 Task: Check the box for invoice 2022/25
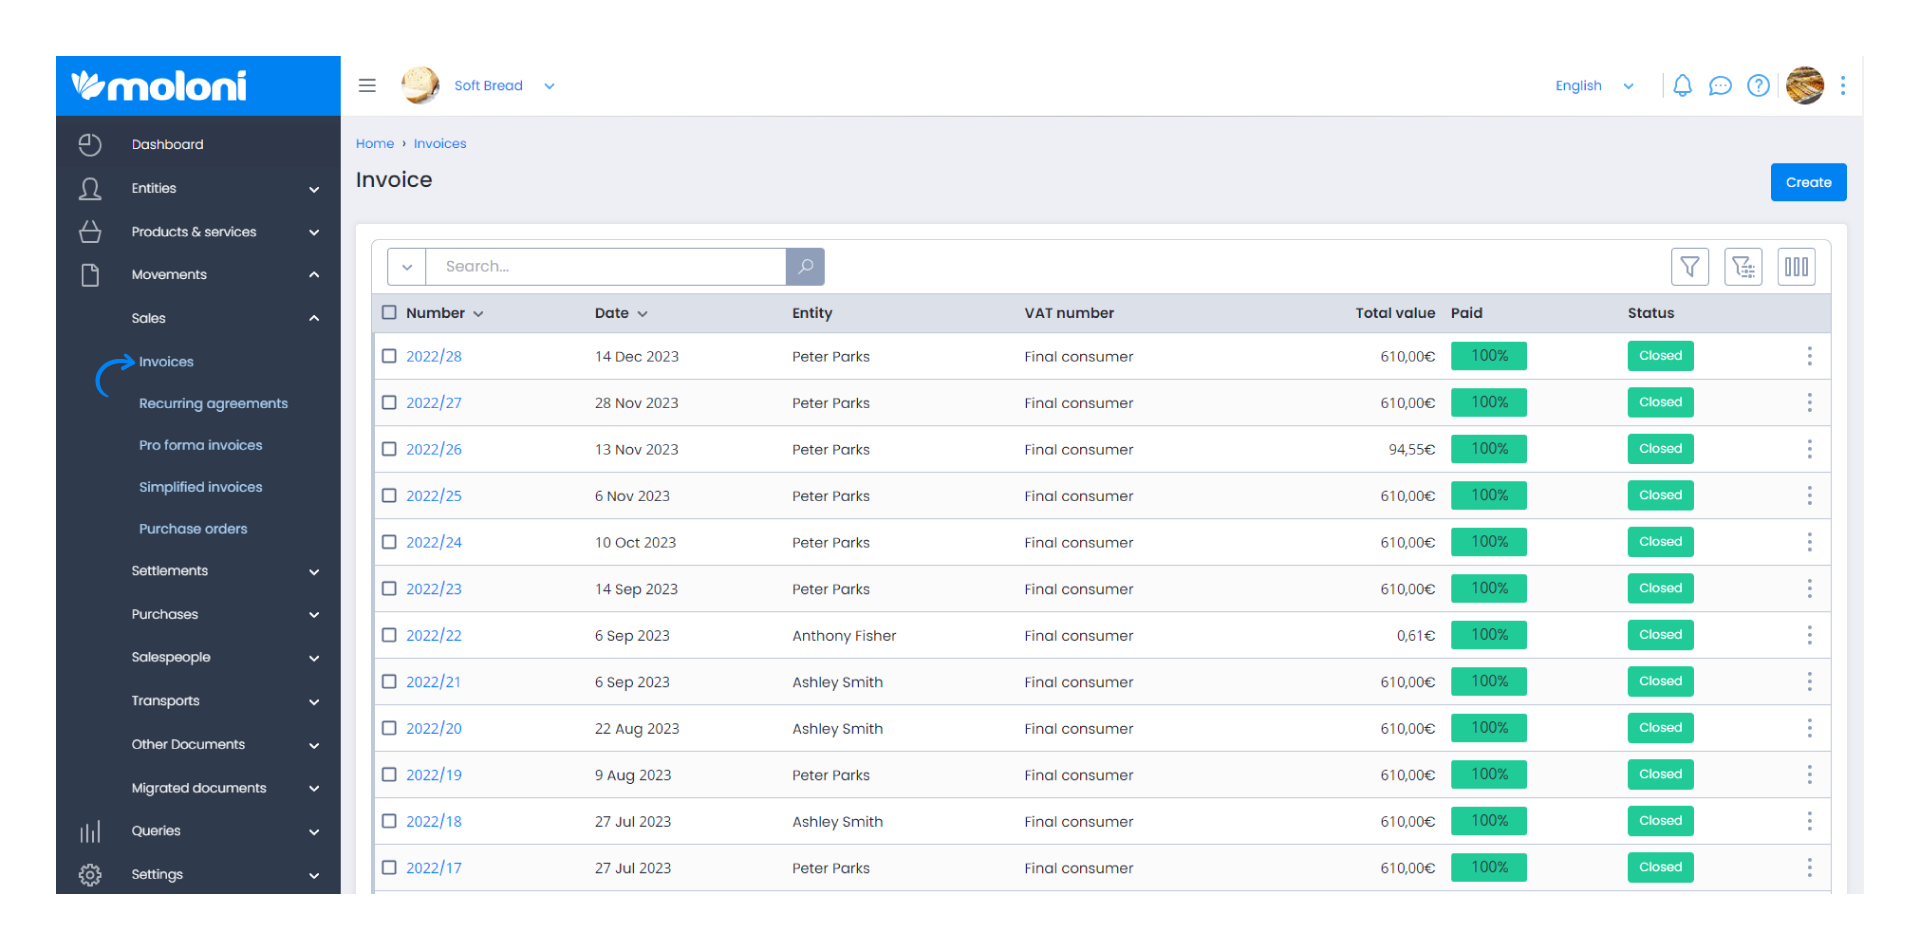pyautogui.click(x=389, y=496)
